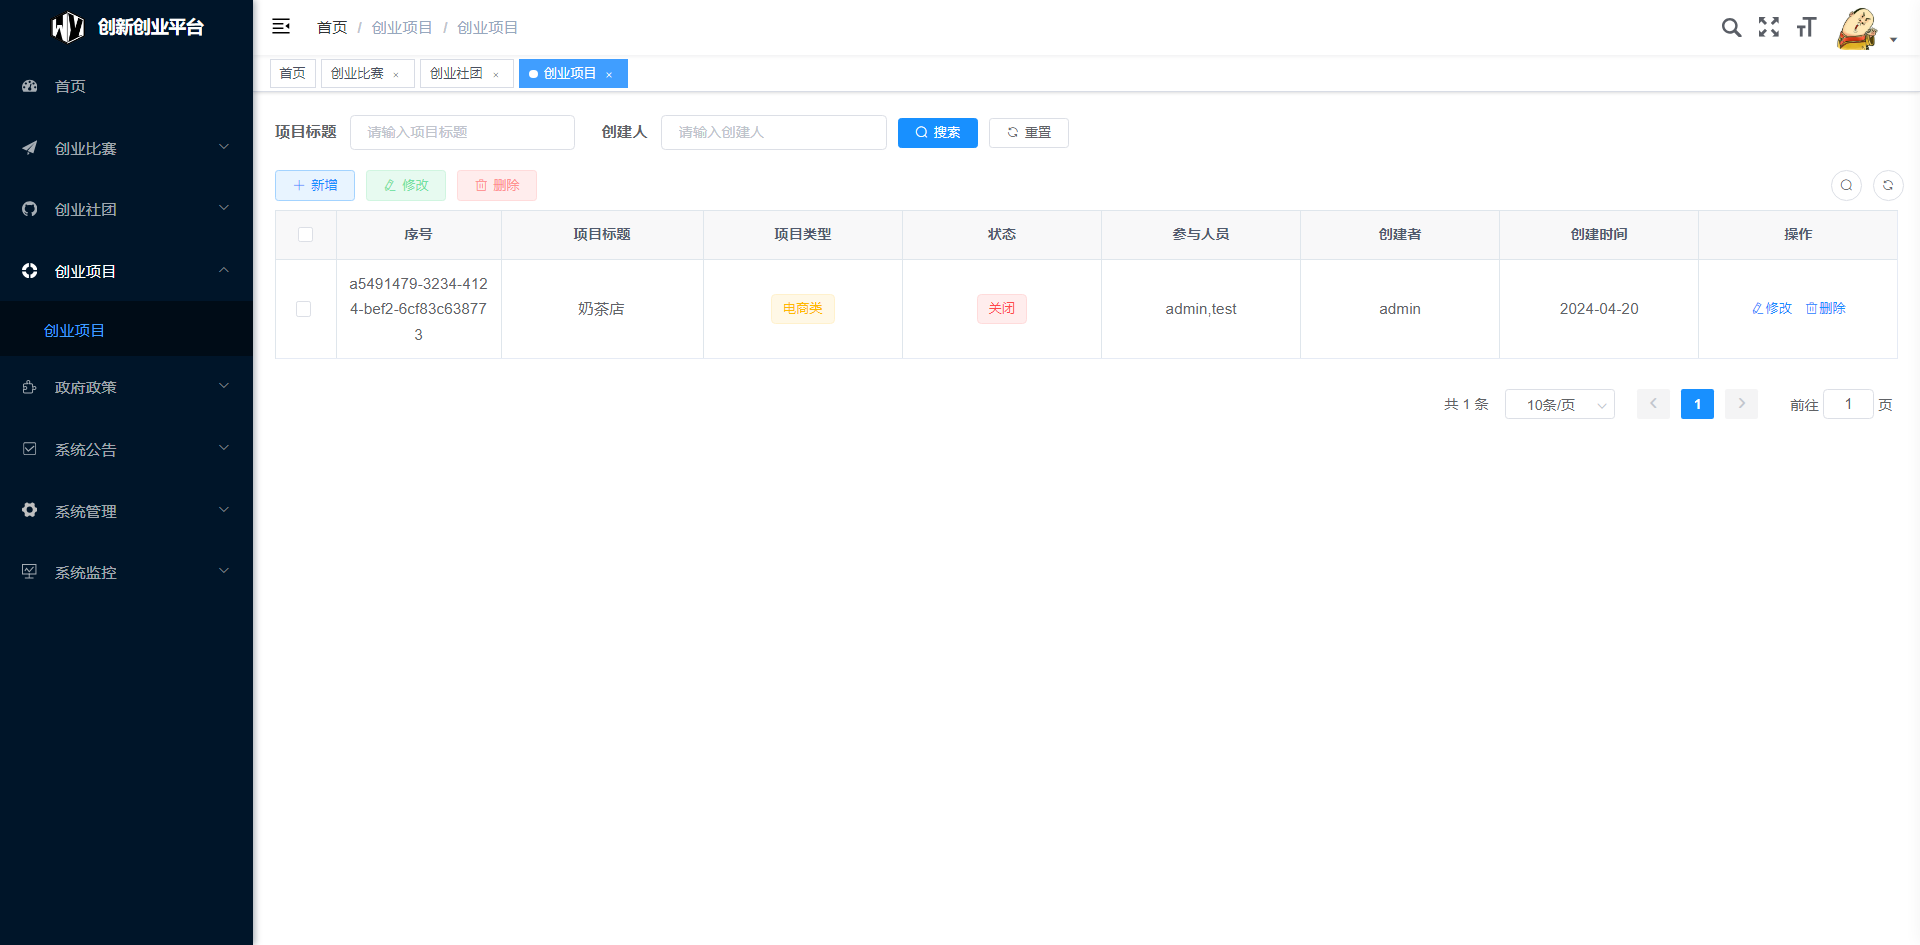Click the 系统公告 checkbox-style icon
The image size is (1920, 945).
coord(30,449)
